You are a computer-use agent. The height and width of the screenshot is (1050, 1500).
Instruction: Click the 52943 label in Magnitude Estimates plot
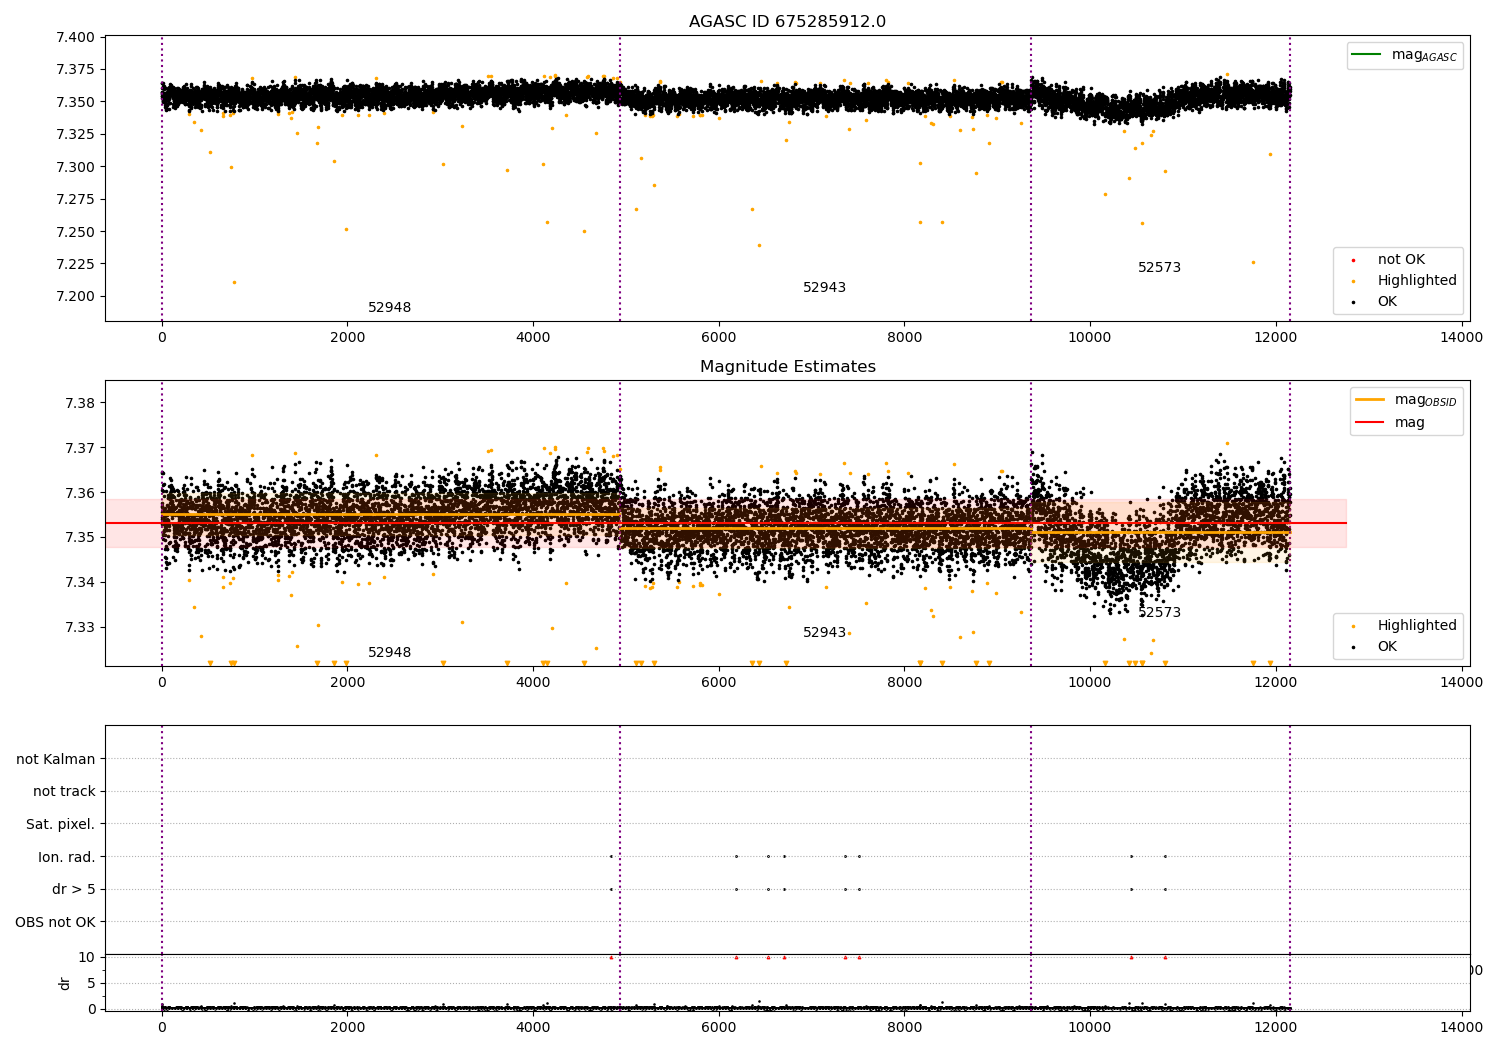[825, 633]
